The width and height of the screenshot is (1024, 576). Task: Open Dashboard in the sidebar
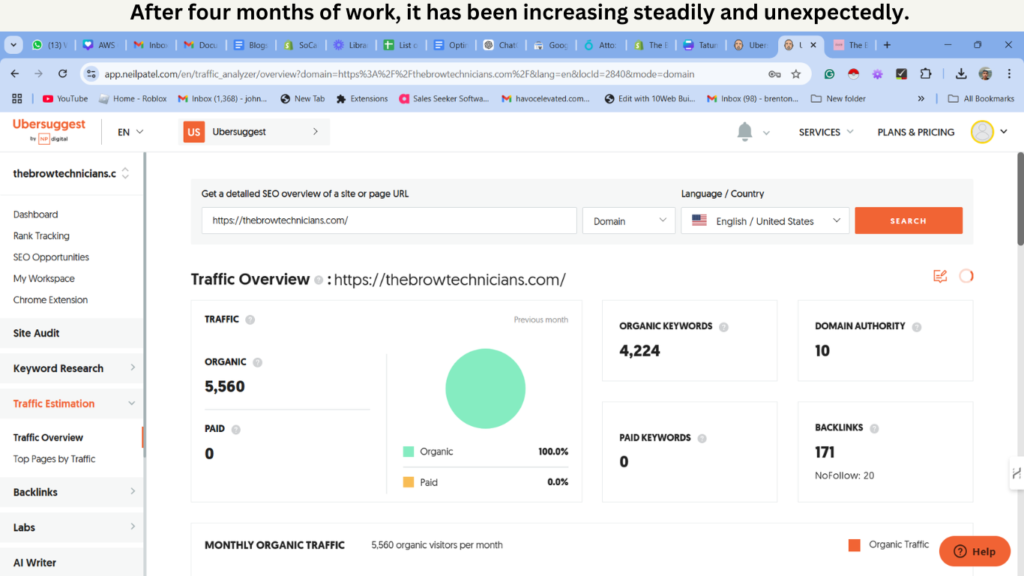35,214
